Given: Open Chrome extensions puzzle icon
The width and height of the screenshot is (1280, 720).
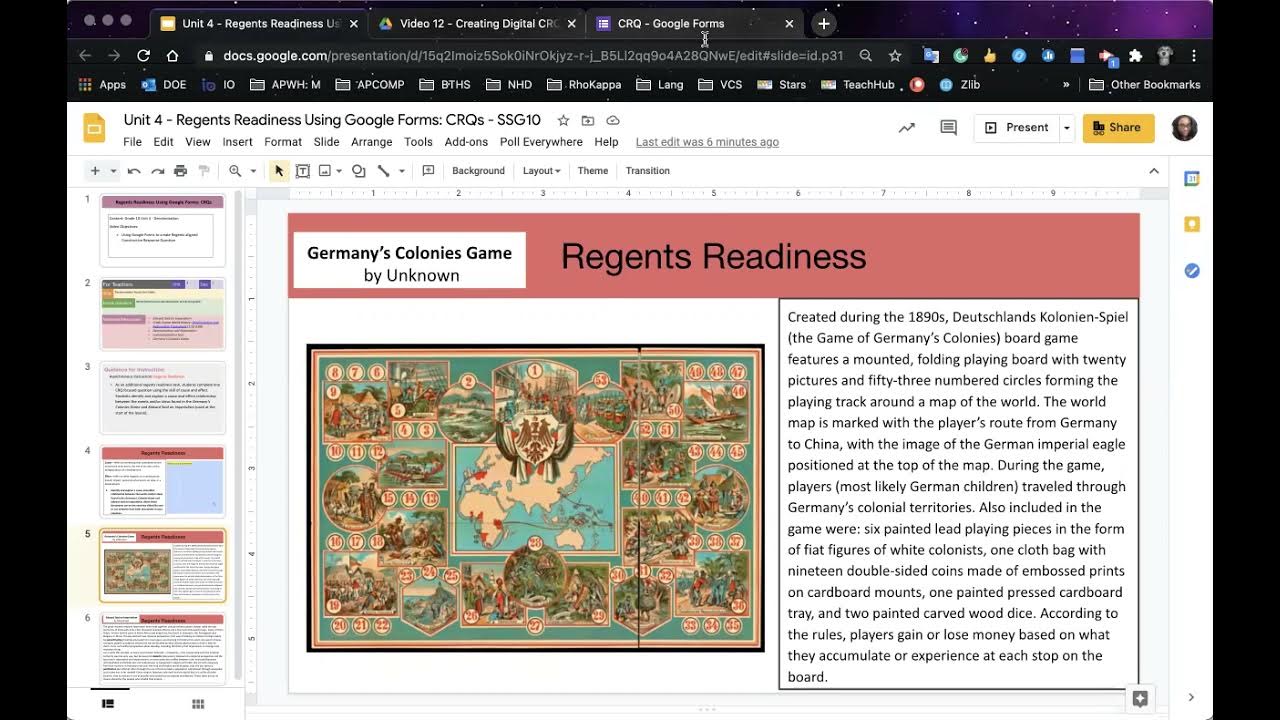Looking at the screenshot, I should click(1135, 56).
